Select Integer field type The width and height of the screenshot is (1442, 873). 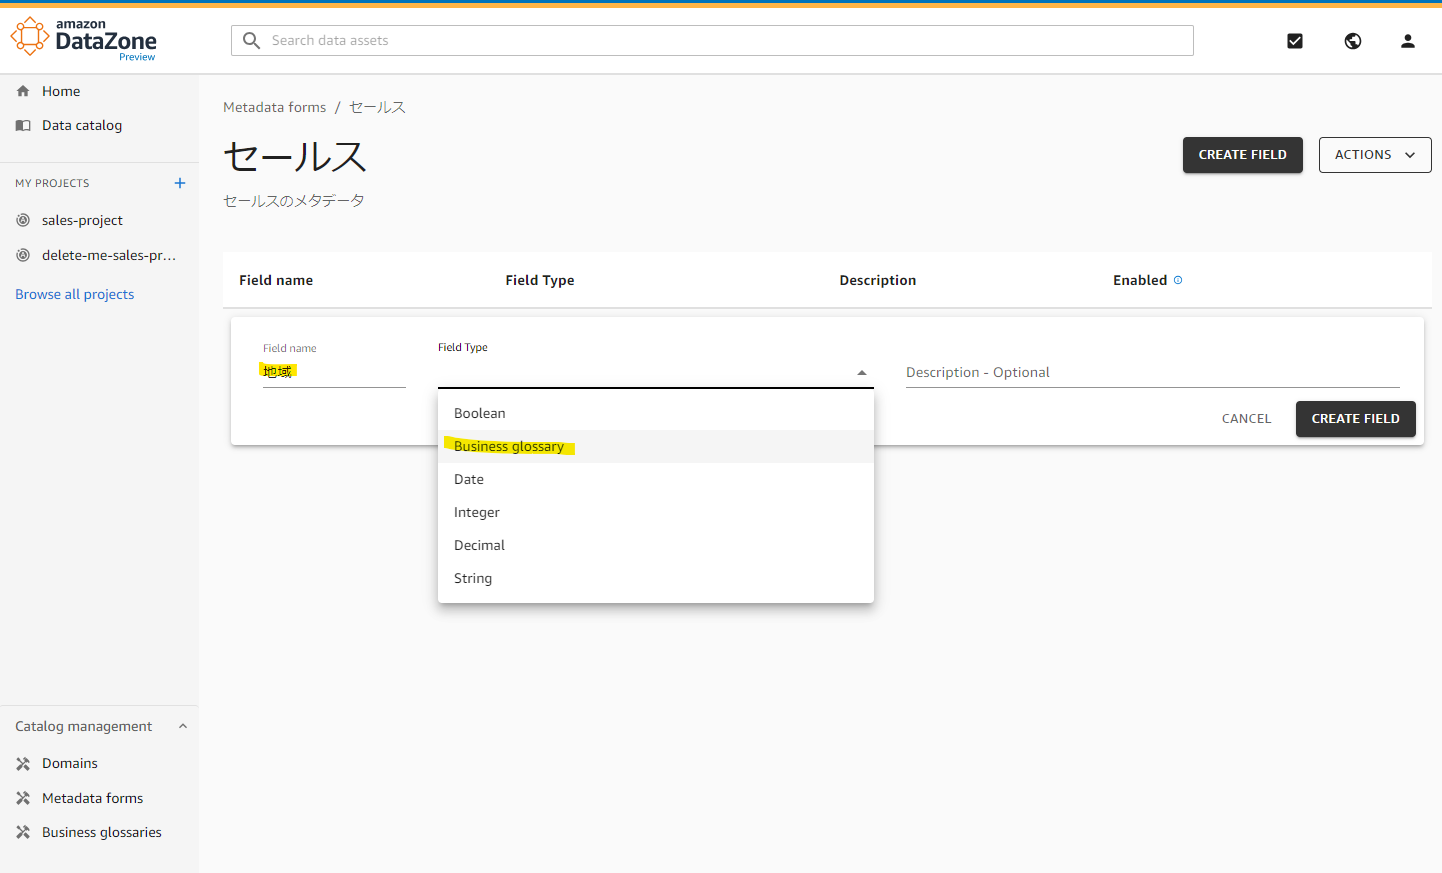[656, 512]
